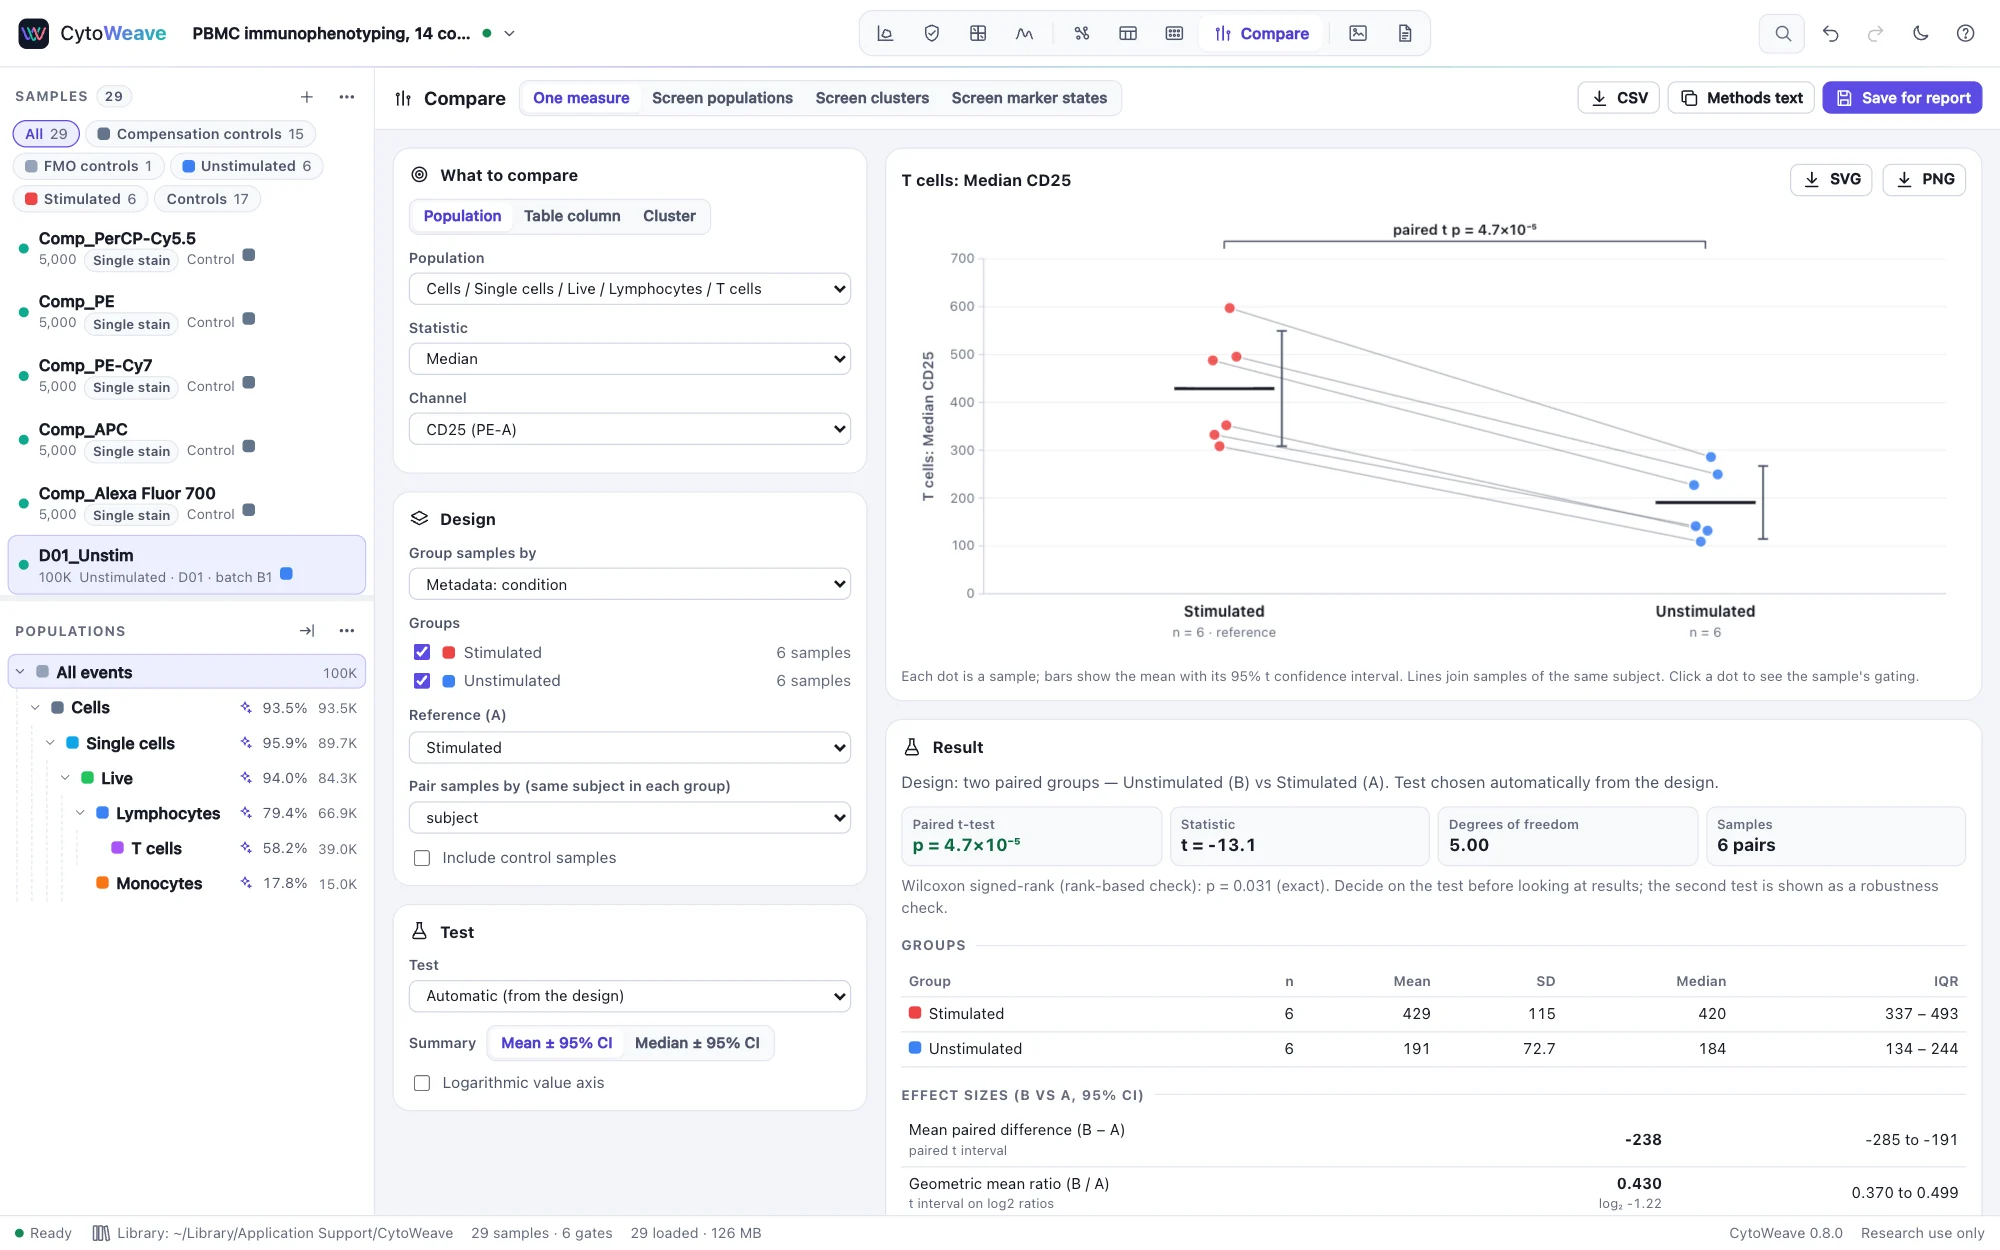Screen dimensions: 2000x1250
Task: Open the statistics table icon
Action: click(x=1128, y=33)
